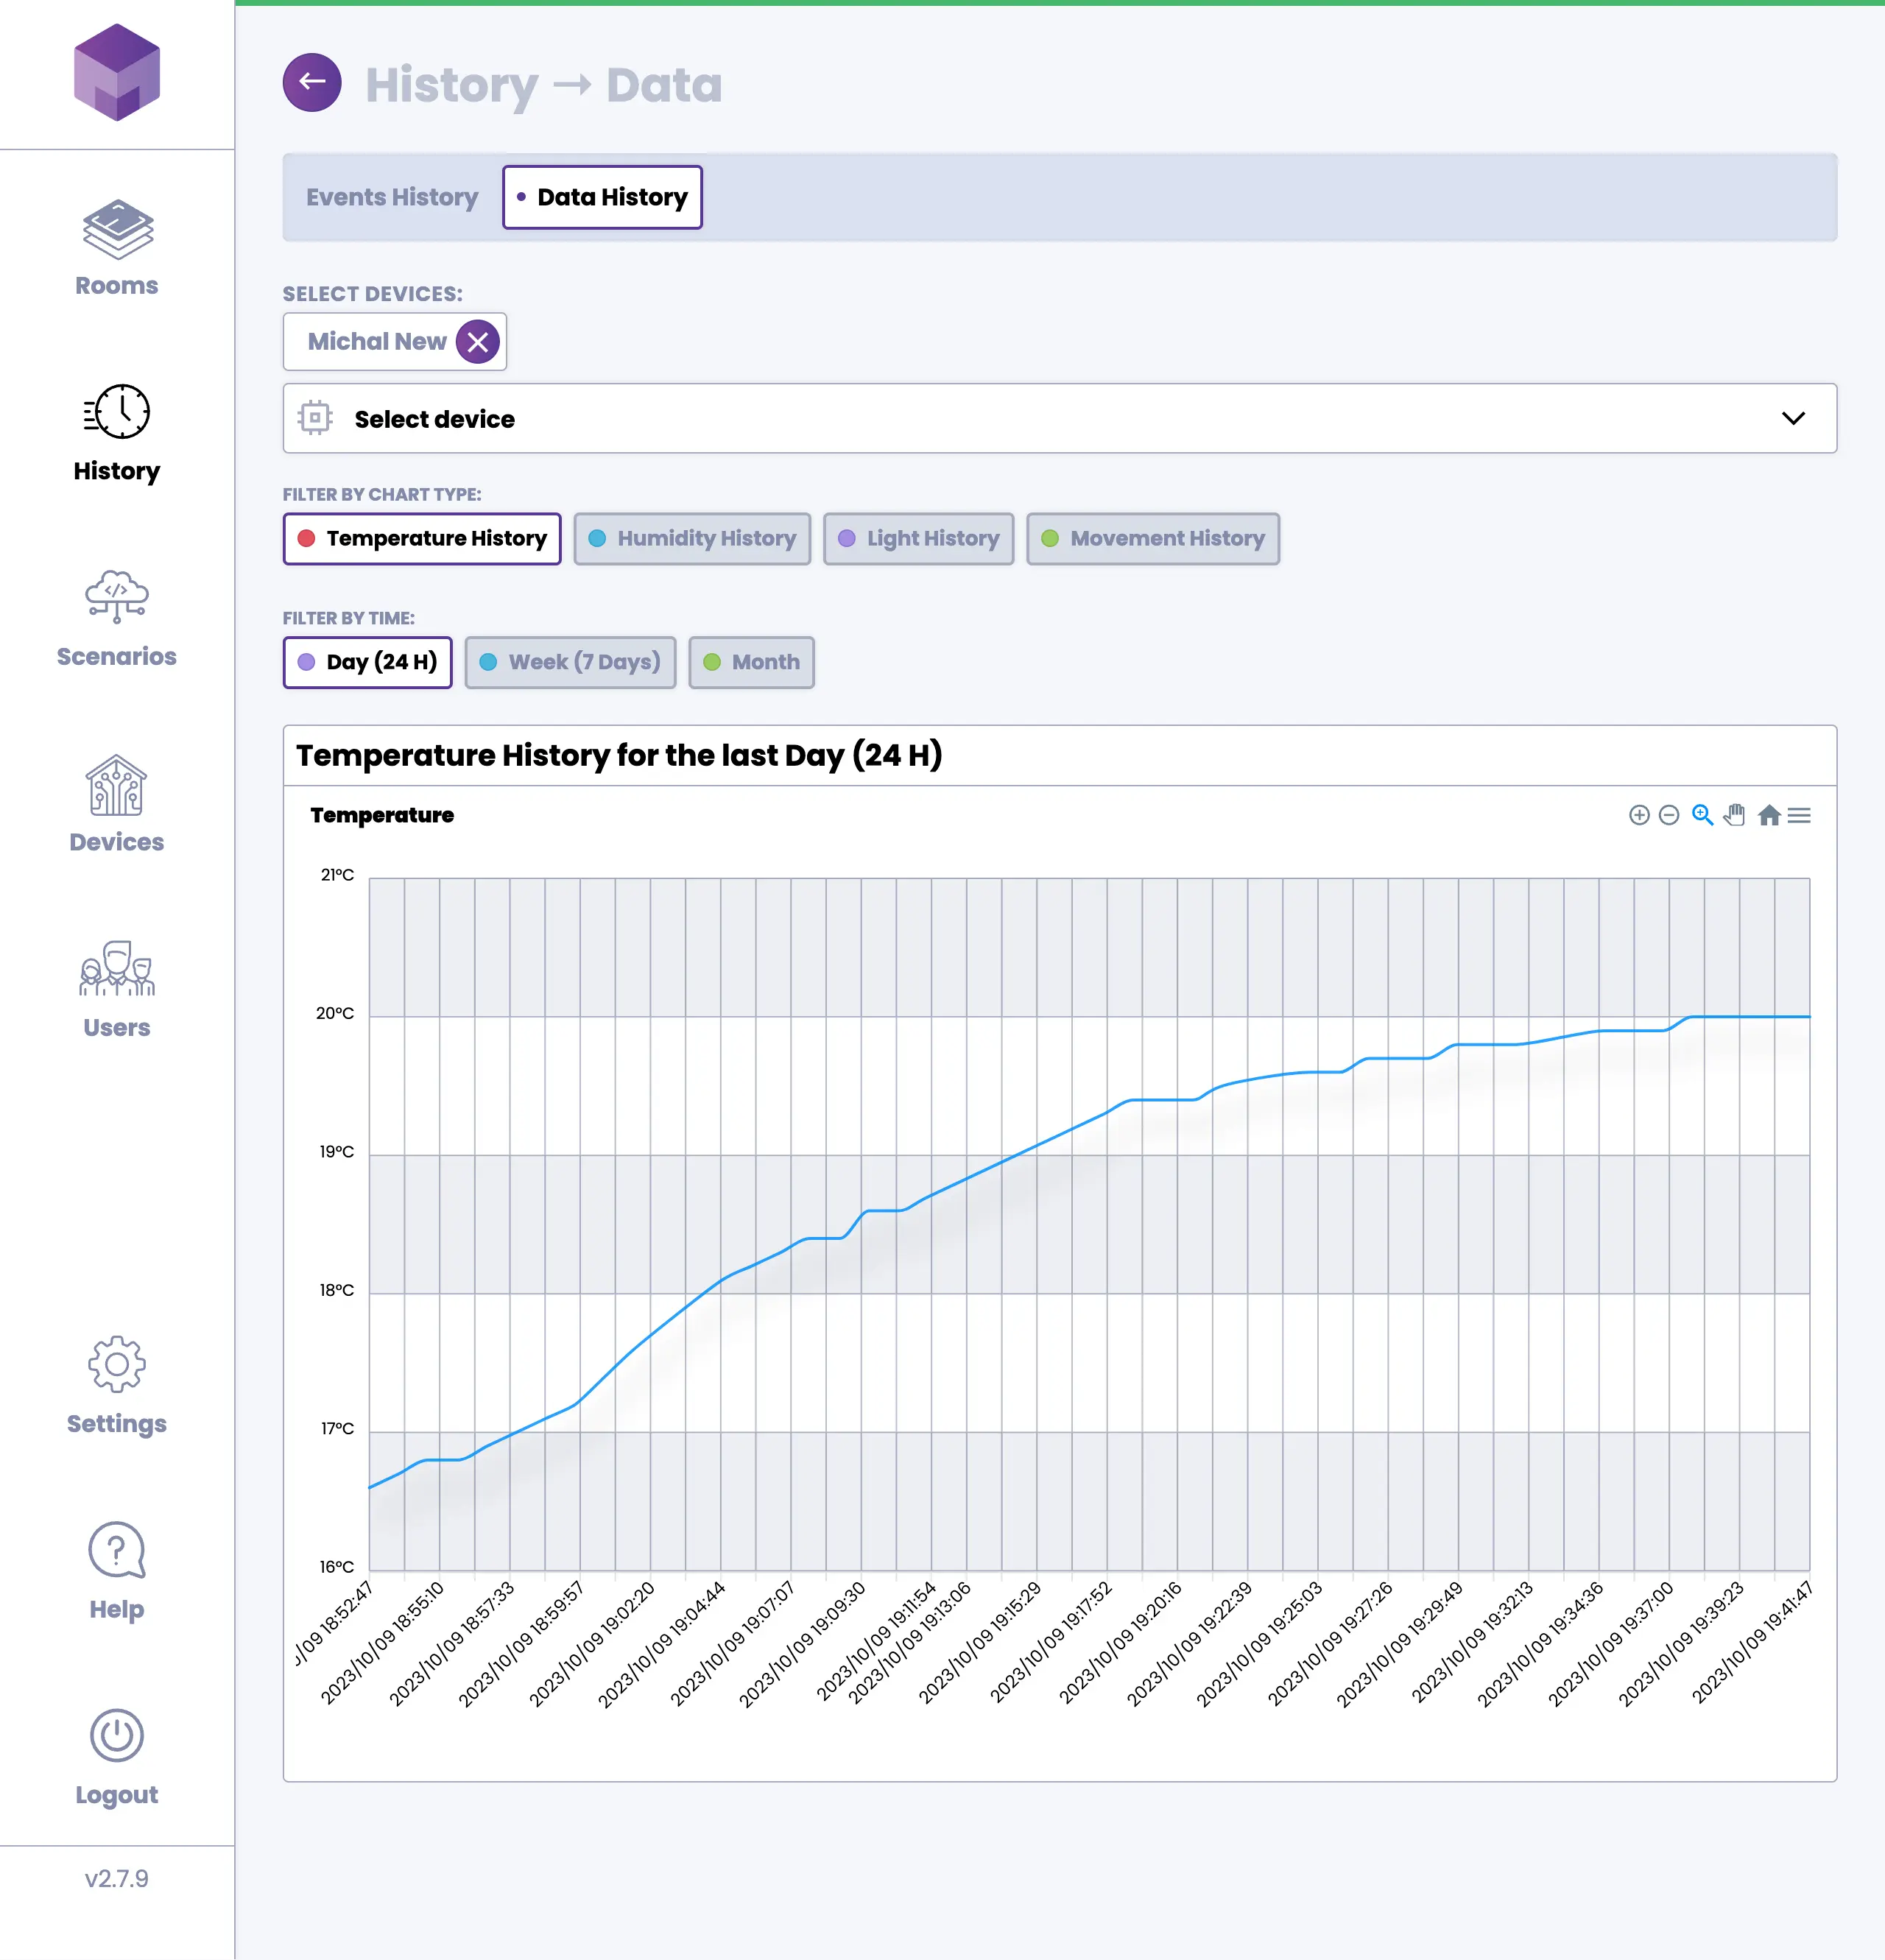1885x1960 pixels.
Task: Open Rooms from the sidebar
Action: [117, 248]
